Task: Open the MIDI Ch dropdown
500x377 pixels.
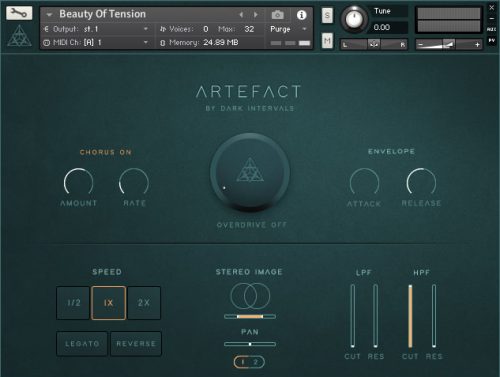Action: 97,42
